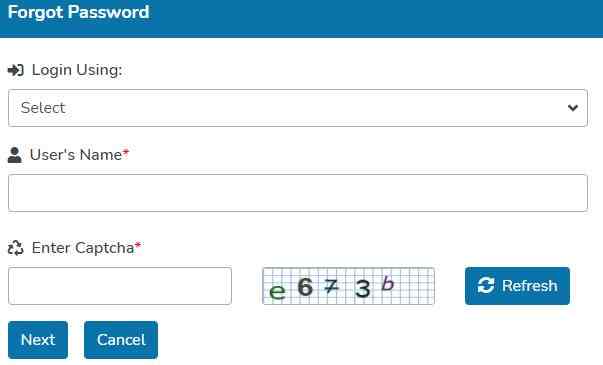This screenshot has height=365, width=603.
Task: Click the sync arrows icon inside the Refresh button
Action: [x=486, y=285]
